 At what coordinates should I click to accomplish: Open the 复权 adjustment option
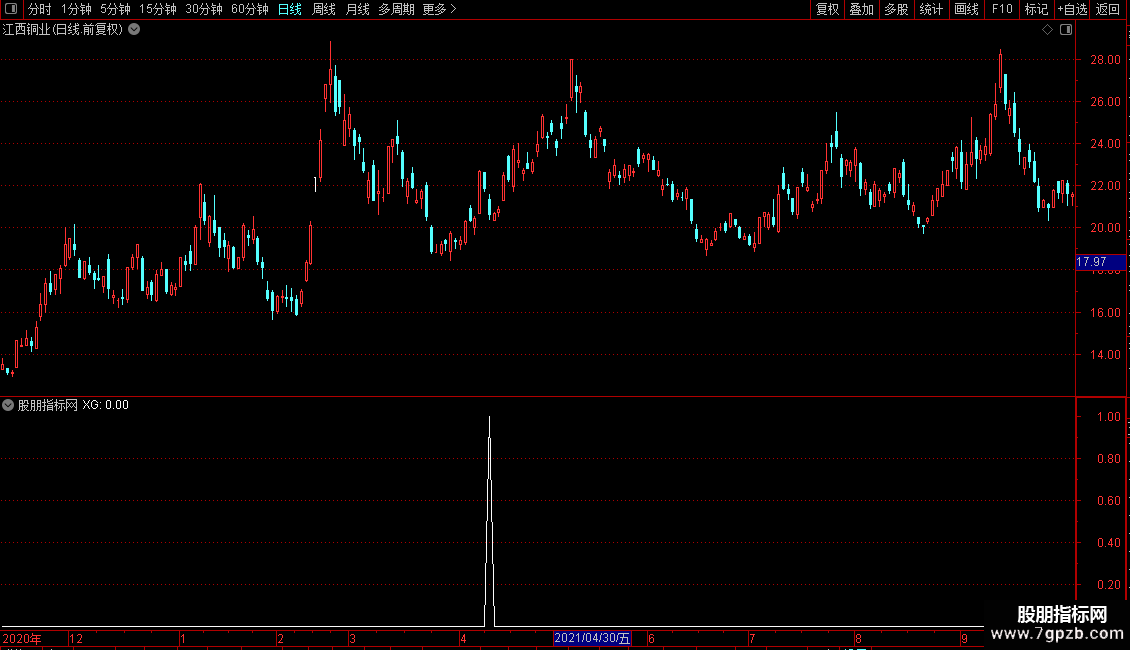[x=827, y=9]
